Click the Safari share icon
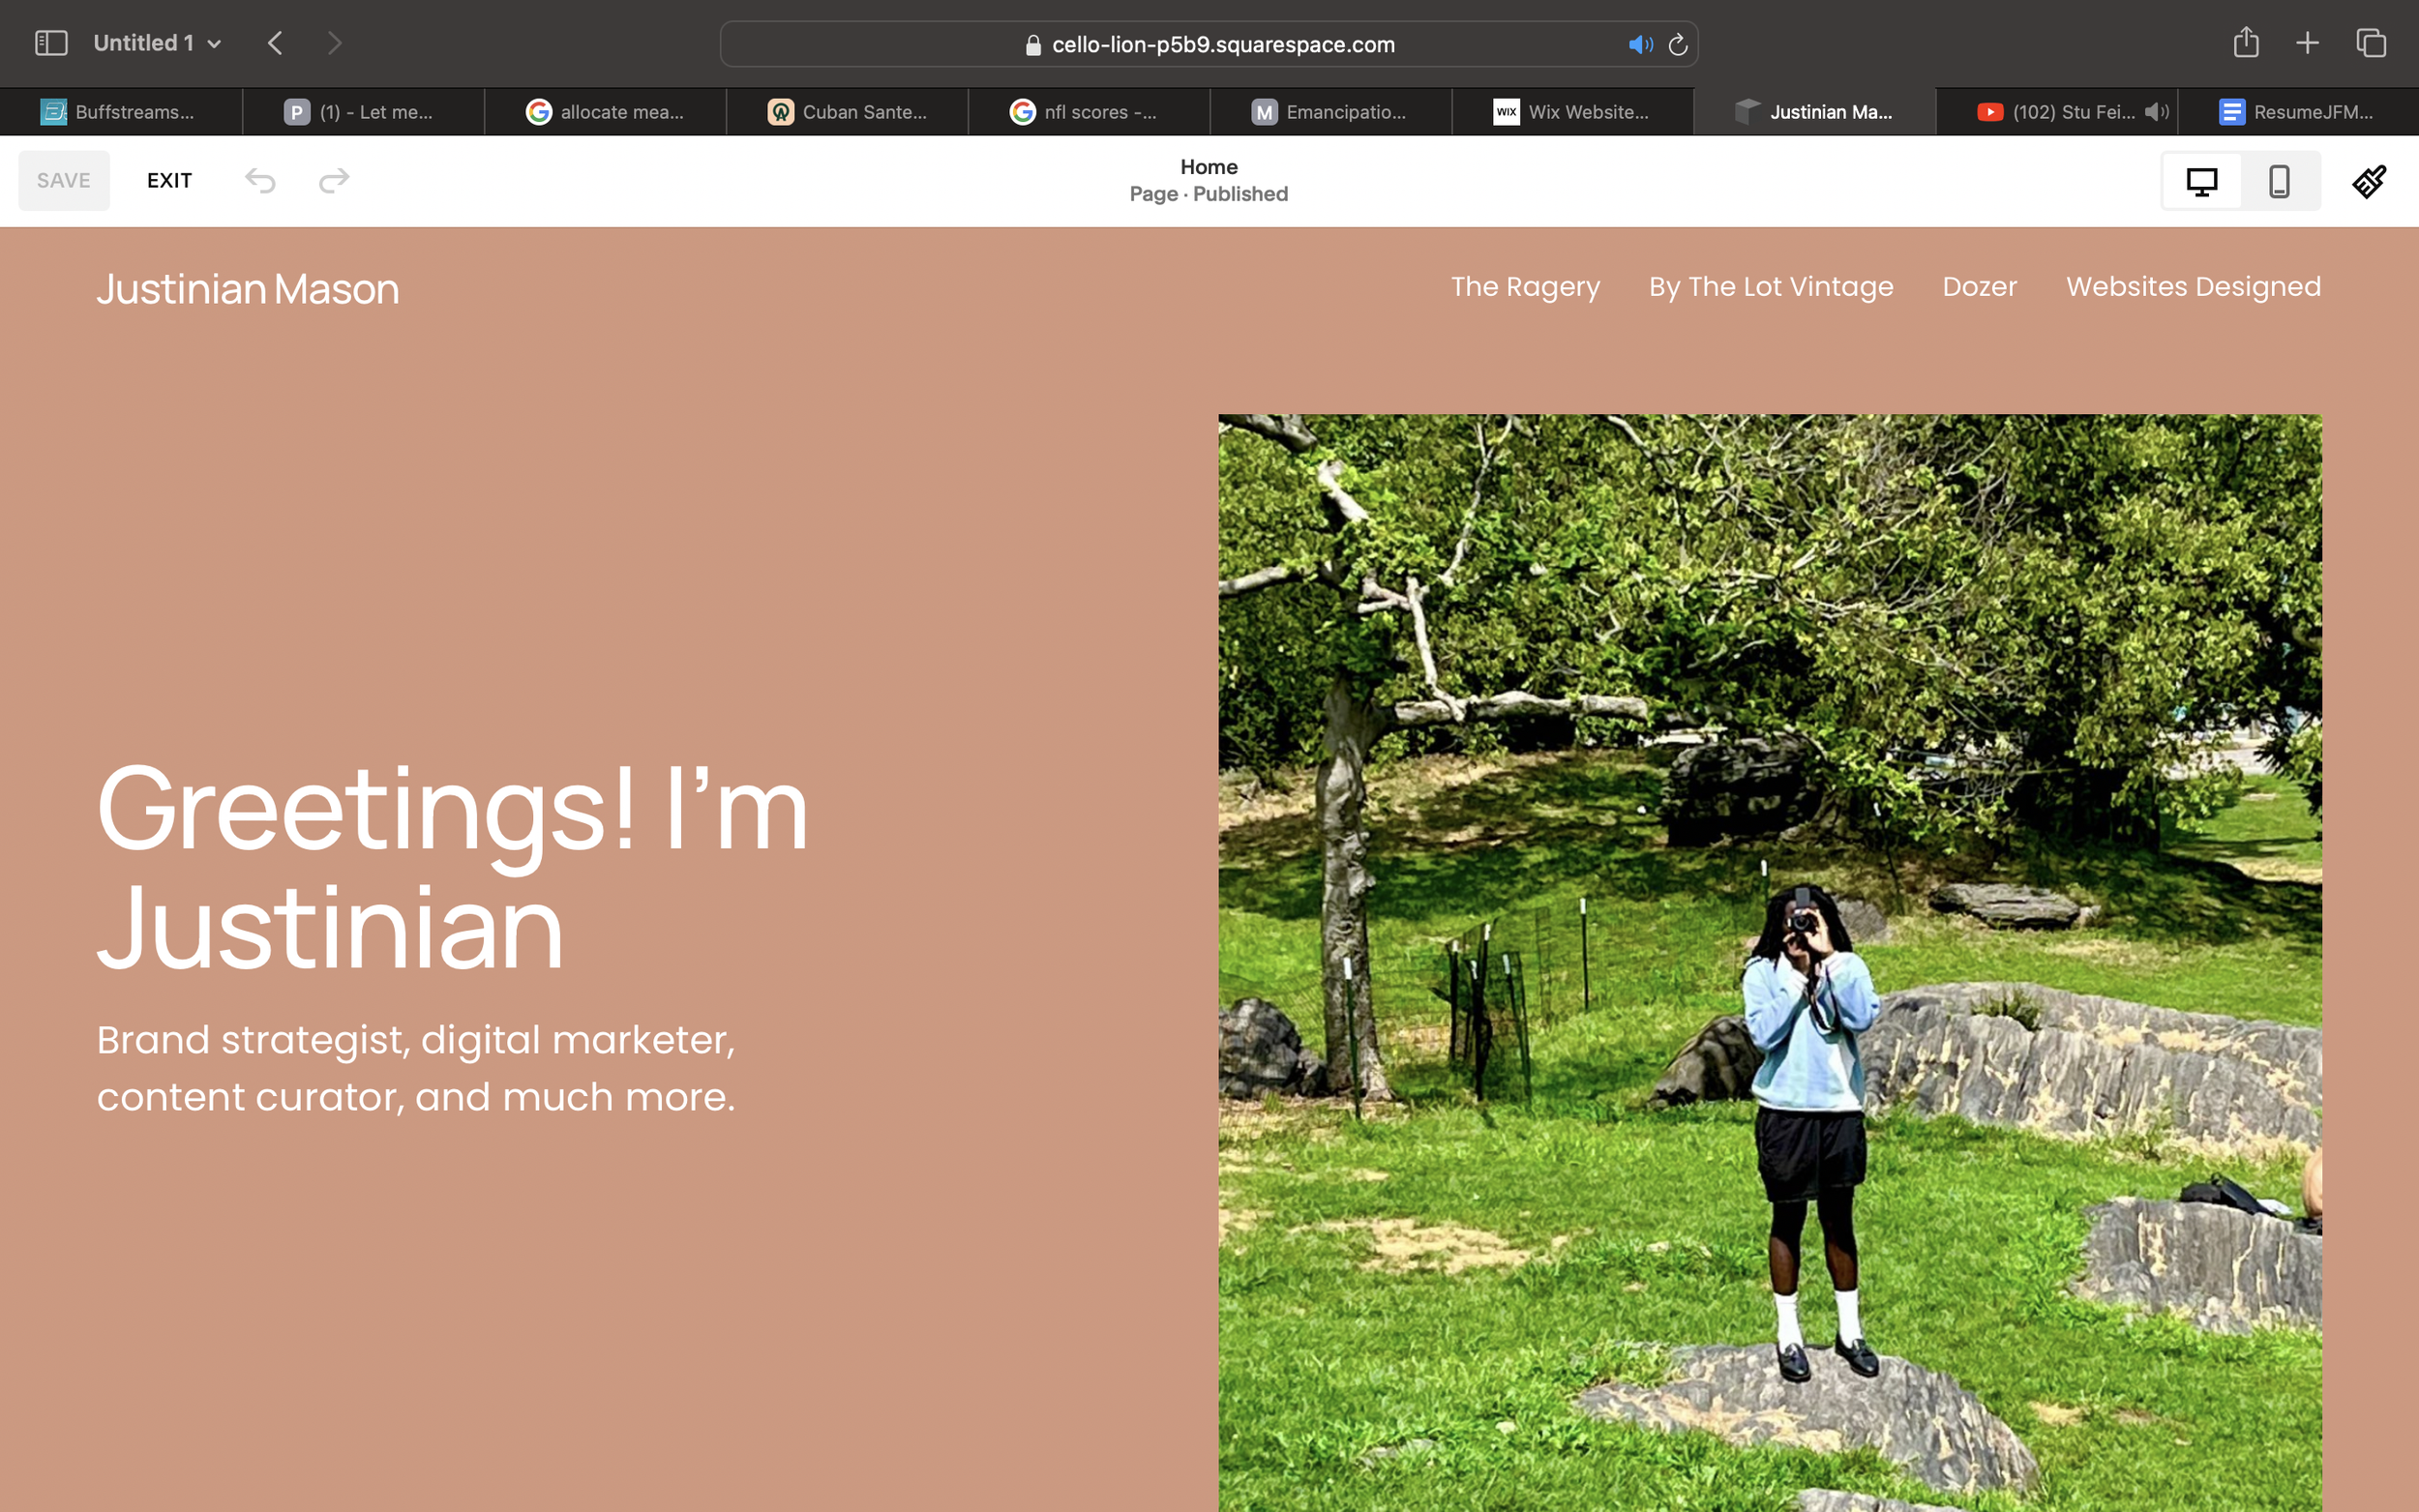This screenshot has width=2419, height=1512. 2246,43
